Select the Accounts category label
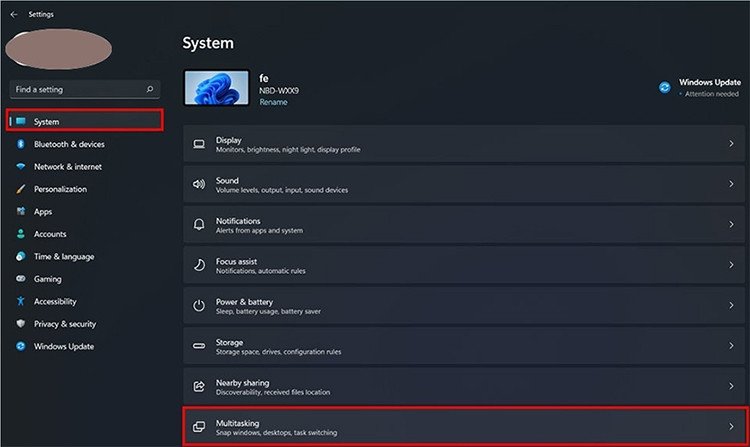Image resolution: width=750 pixels, height=447 pixels. pos(50,234)
